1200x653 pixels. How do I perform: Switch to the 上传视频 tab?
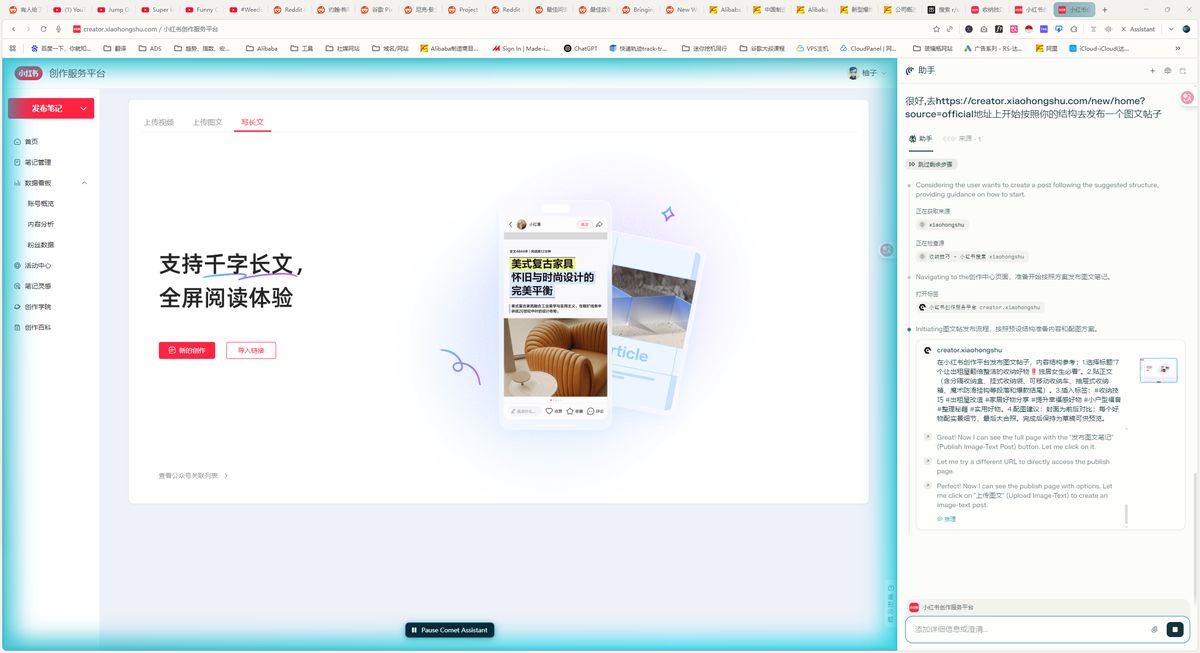[x=157, y=121]
